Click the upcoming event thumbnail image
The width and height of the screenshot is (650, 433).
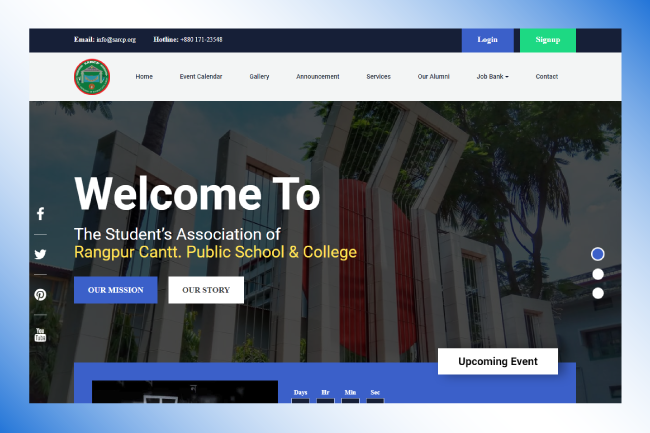click(185, 392)
